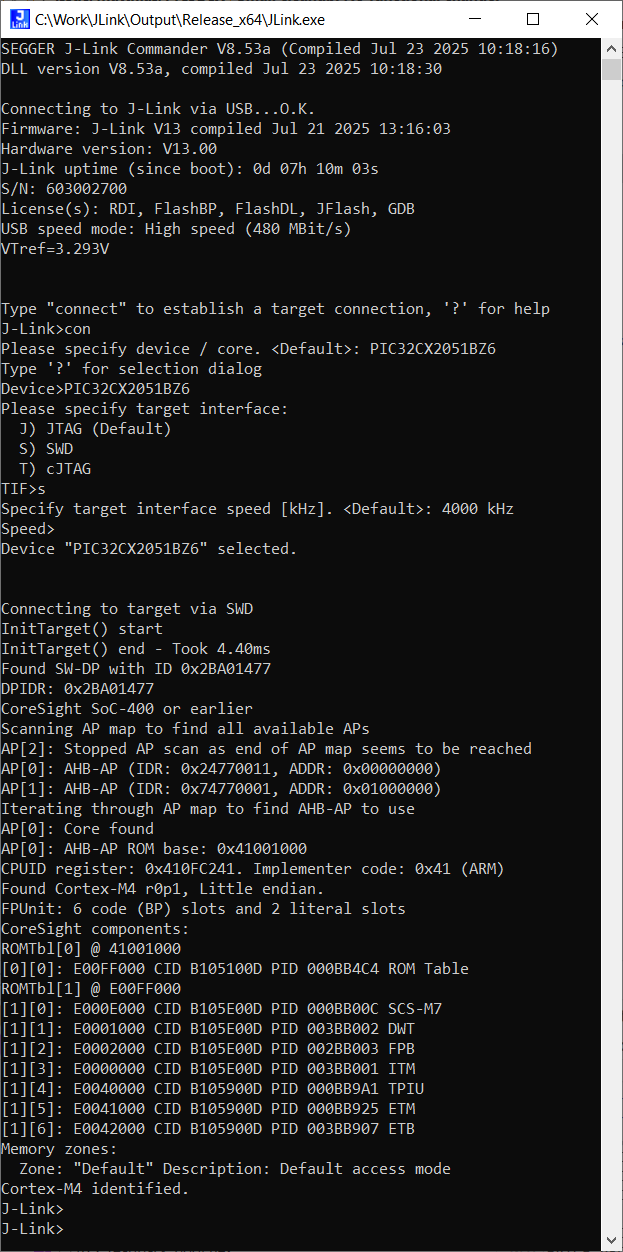Click the empty Speed> prompt line

pos(28,528)
